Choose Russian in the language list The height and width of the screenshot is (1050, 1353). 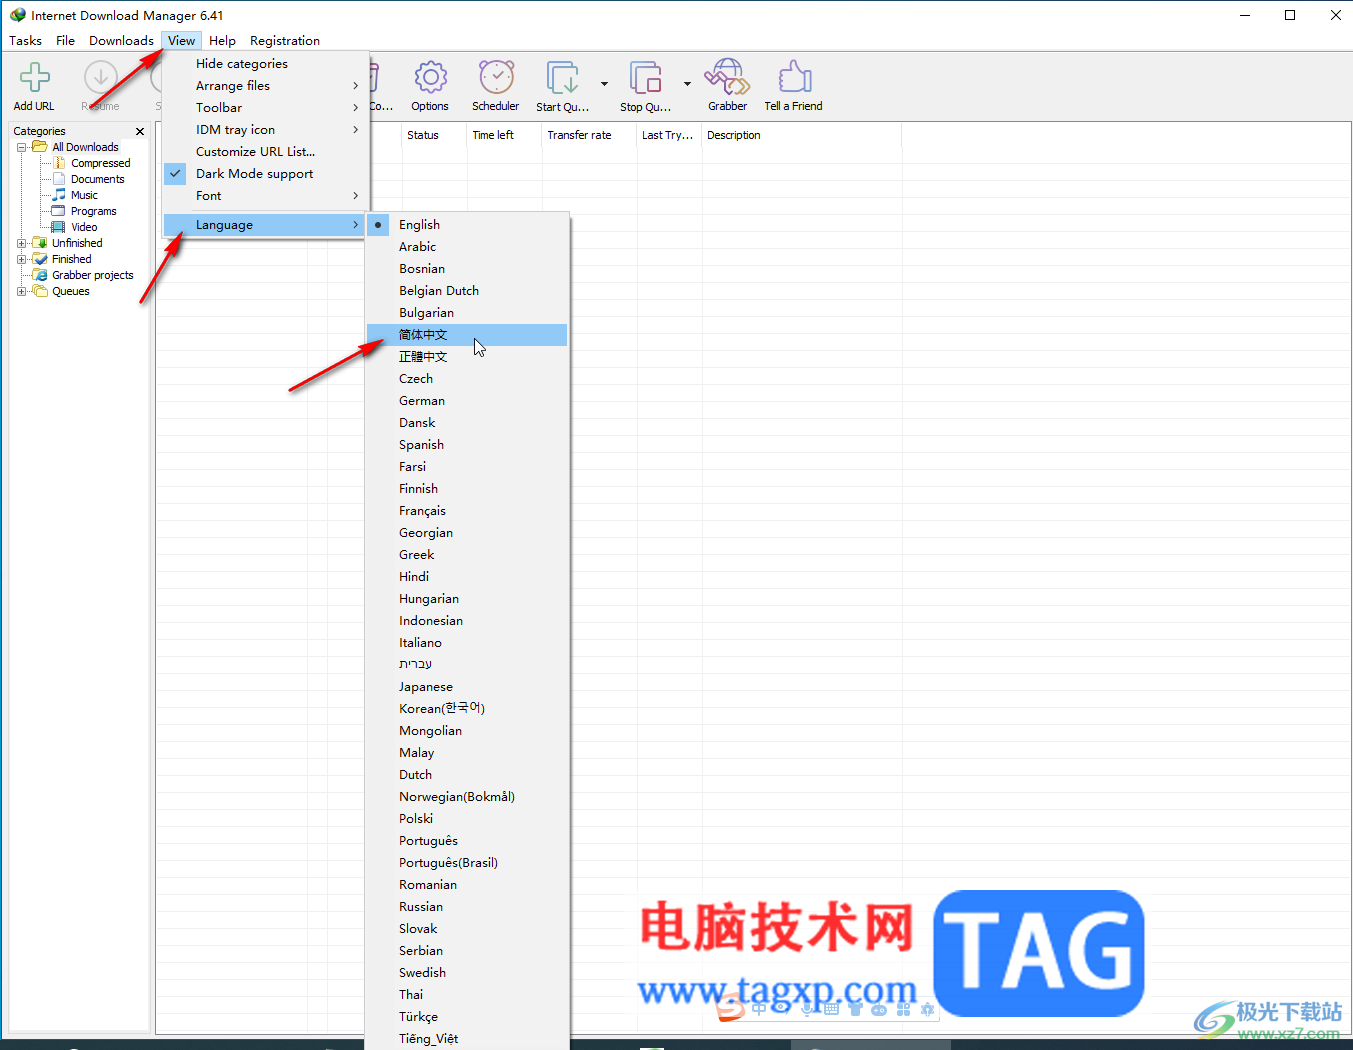(467, 907)
